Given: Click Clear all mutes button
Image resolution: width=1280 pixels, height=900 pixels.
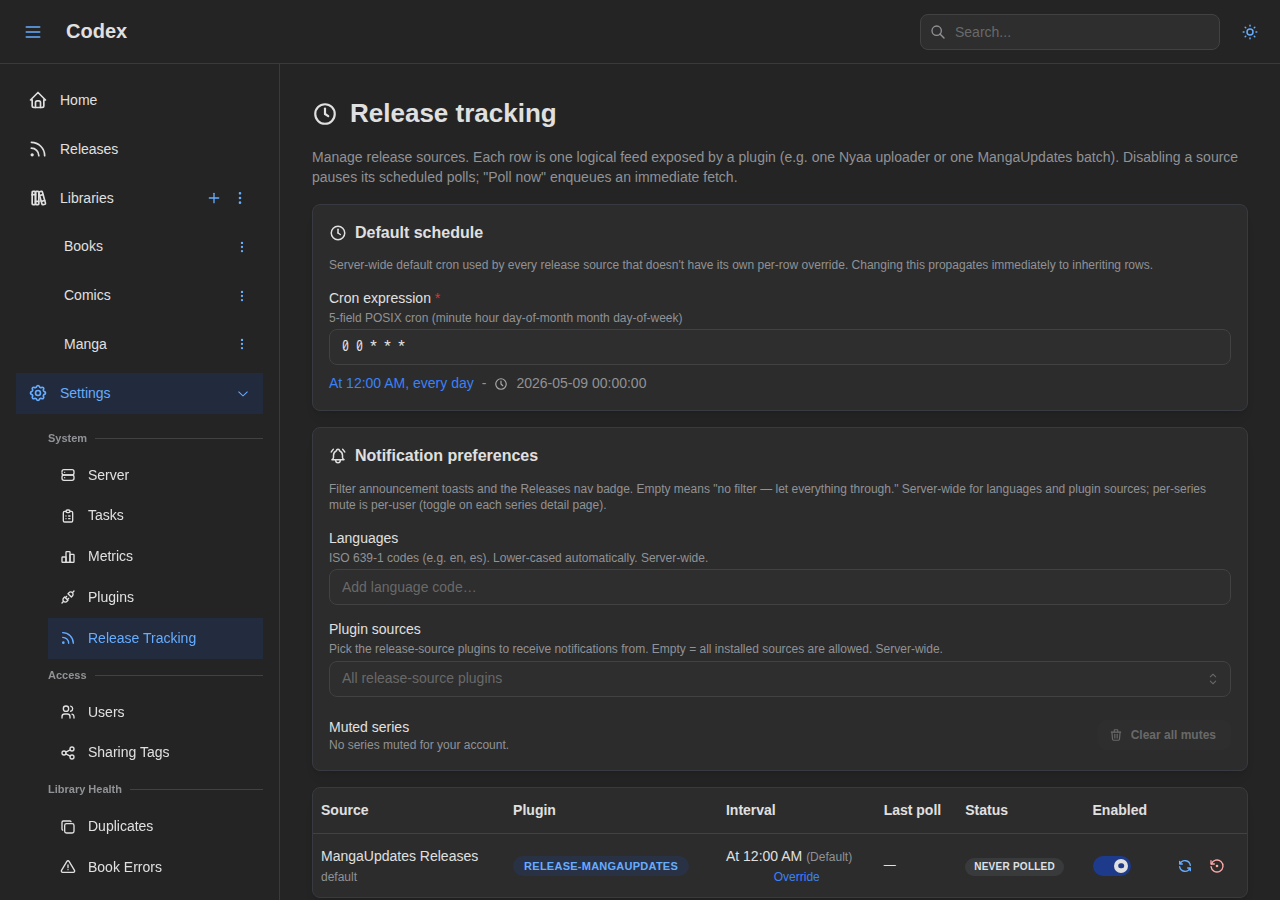Looking at the screenshot, I should point(1163,735).
